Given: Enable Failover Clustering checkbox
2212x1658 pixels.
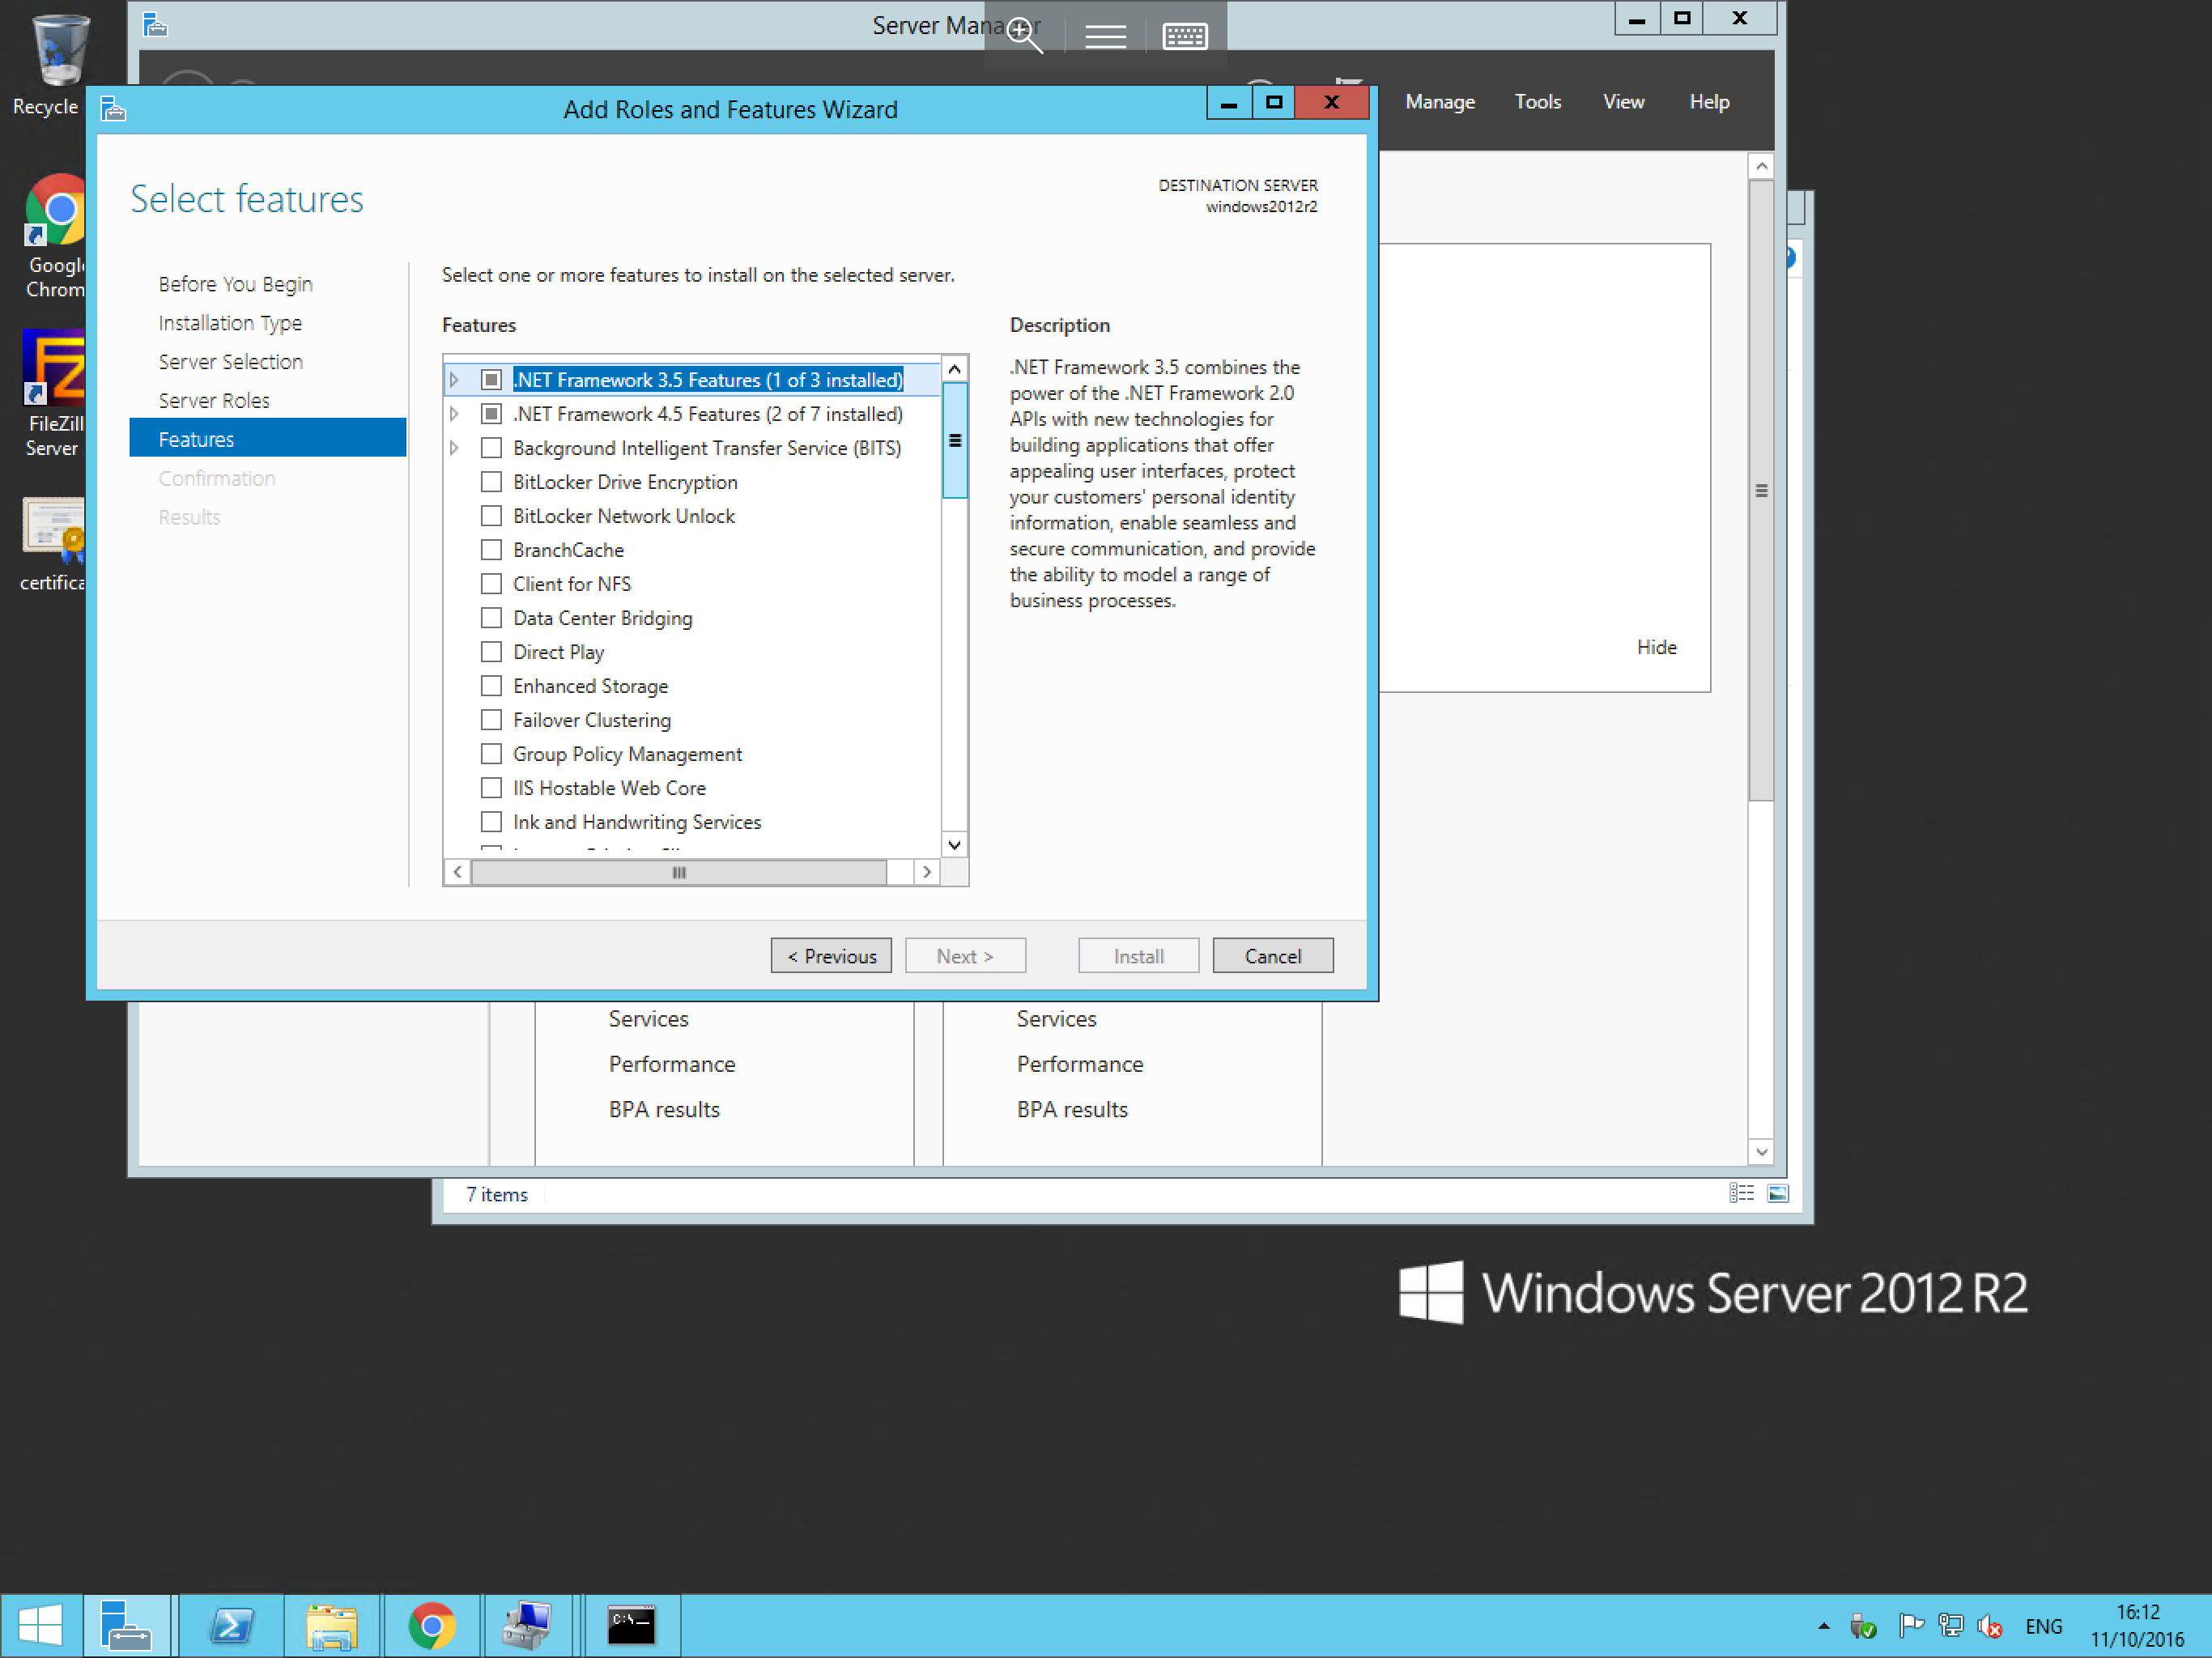Looking at the screenshot, I should 489,719.
